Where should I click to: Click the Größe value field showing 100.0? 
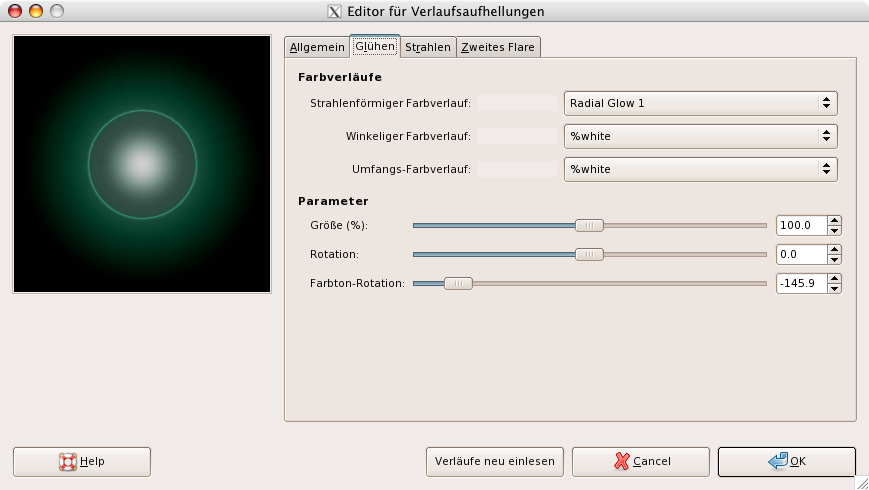[801, 226]
